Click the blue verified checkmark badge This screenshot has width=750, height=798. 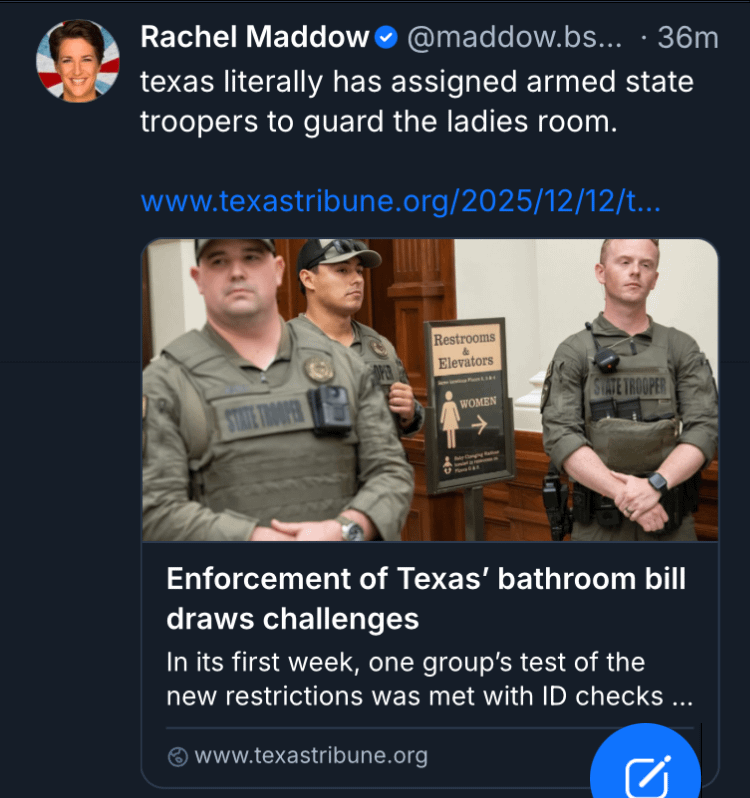(x=386, y=38)
